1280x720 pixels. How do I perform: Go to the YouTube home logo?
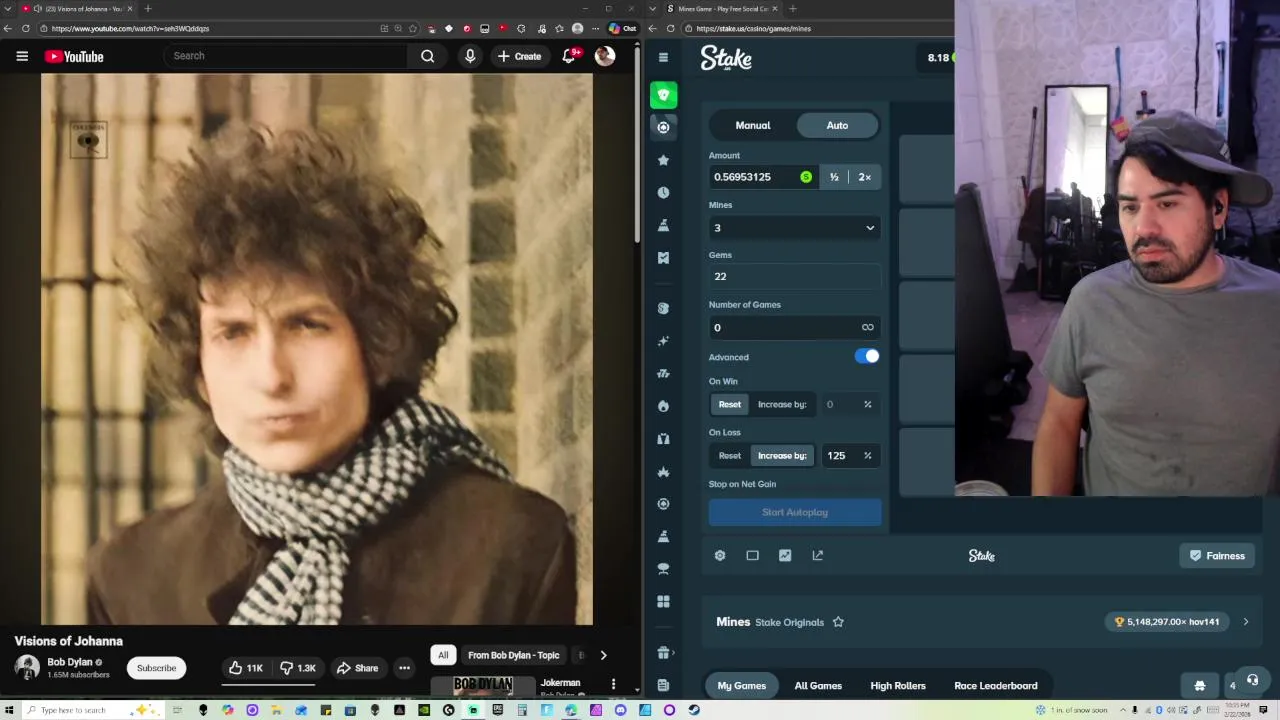pos(74,57)
